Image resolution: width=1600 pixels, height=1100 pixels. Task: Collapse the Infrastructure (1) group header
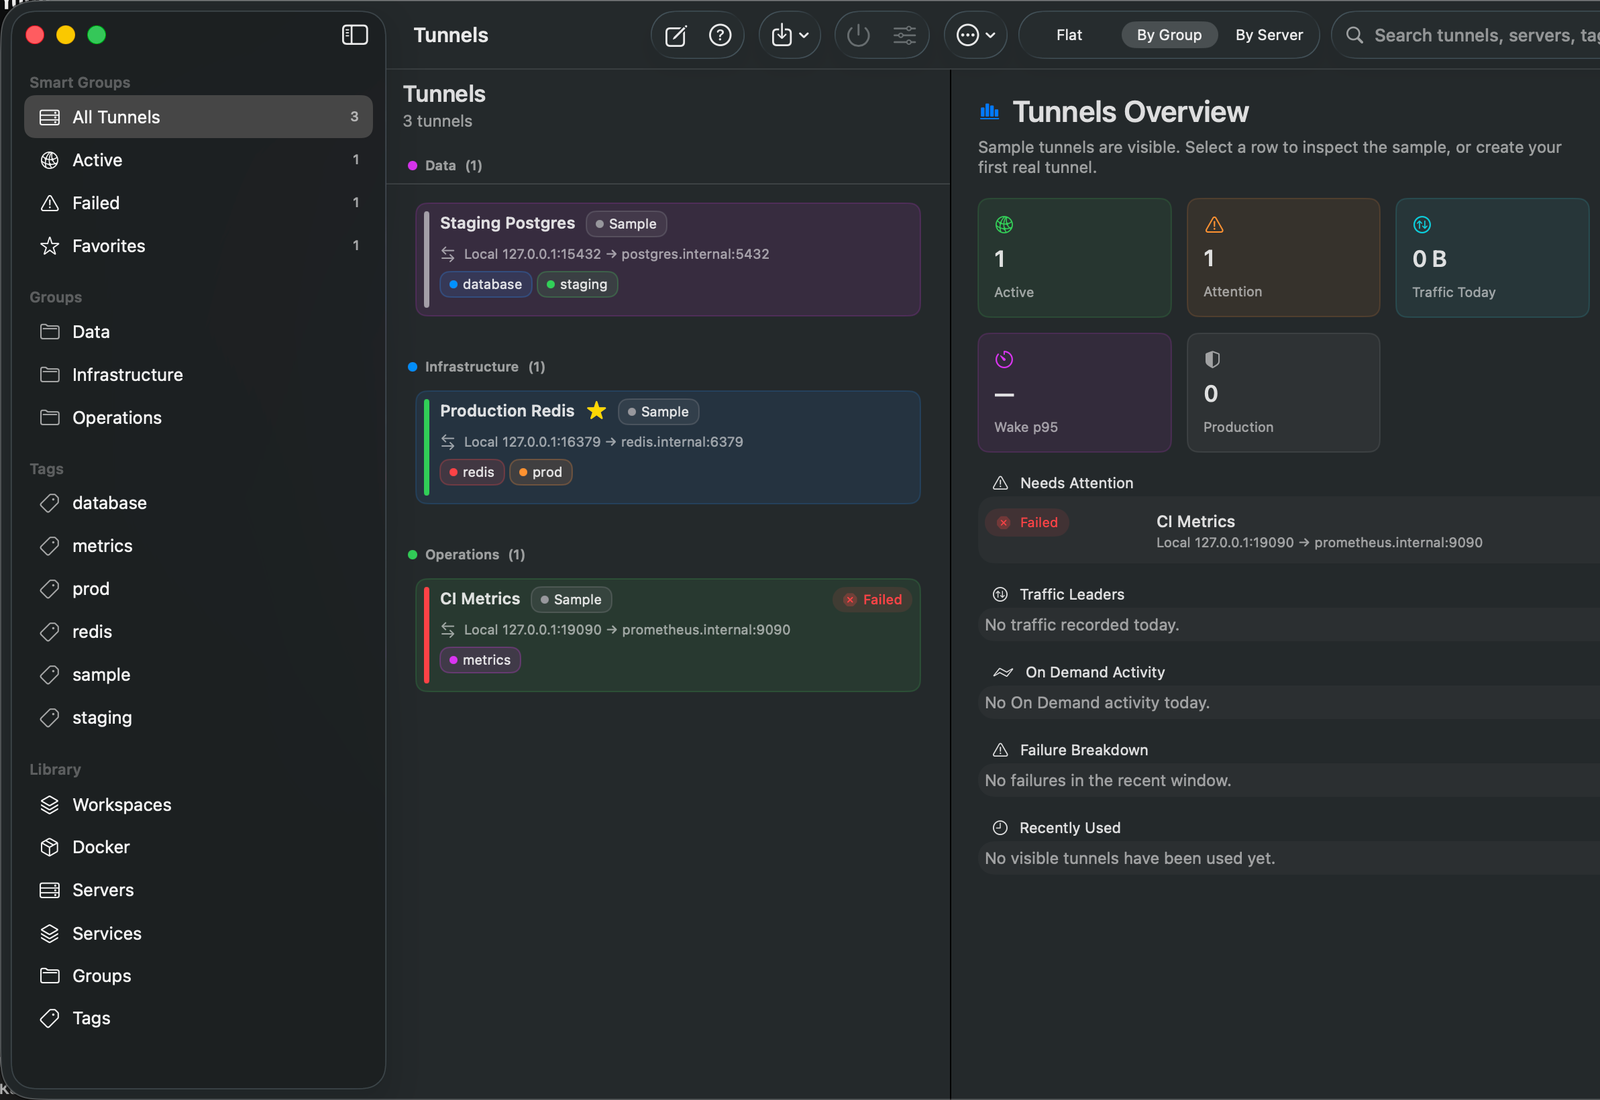pos(477,367)
